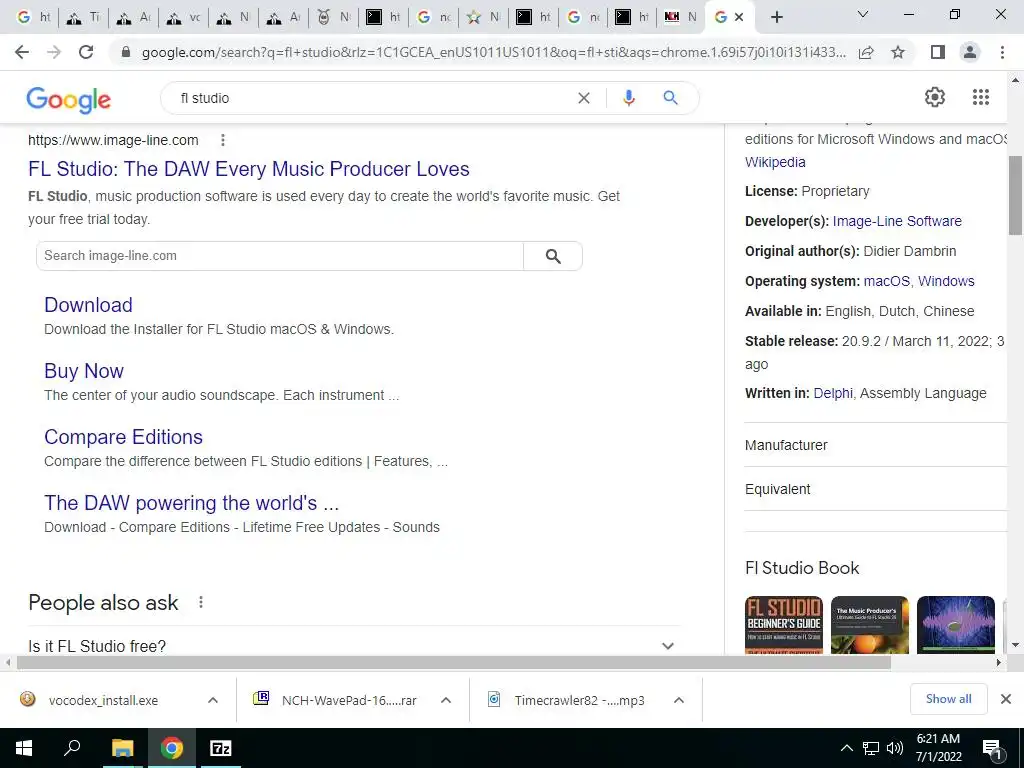Image resolution: width=1024 pixels, height=768 pixels.
Task: Open Chrome side panel
Action: point(938,52)
